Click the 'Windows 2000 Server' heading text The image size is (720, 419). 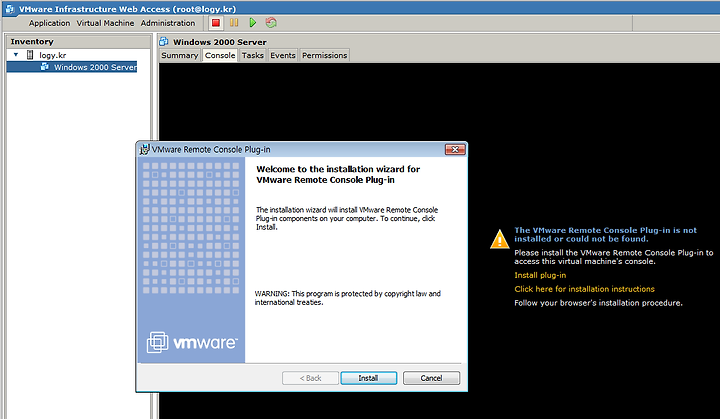pos(219,42)
